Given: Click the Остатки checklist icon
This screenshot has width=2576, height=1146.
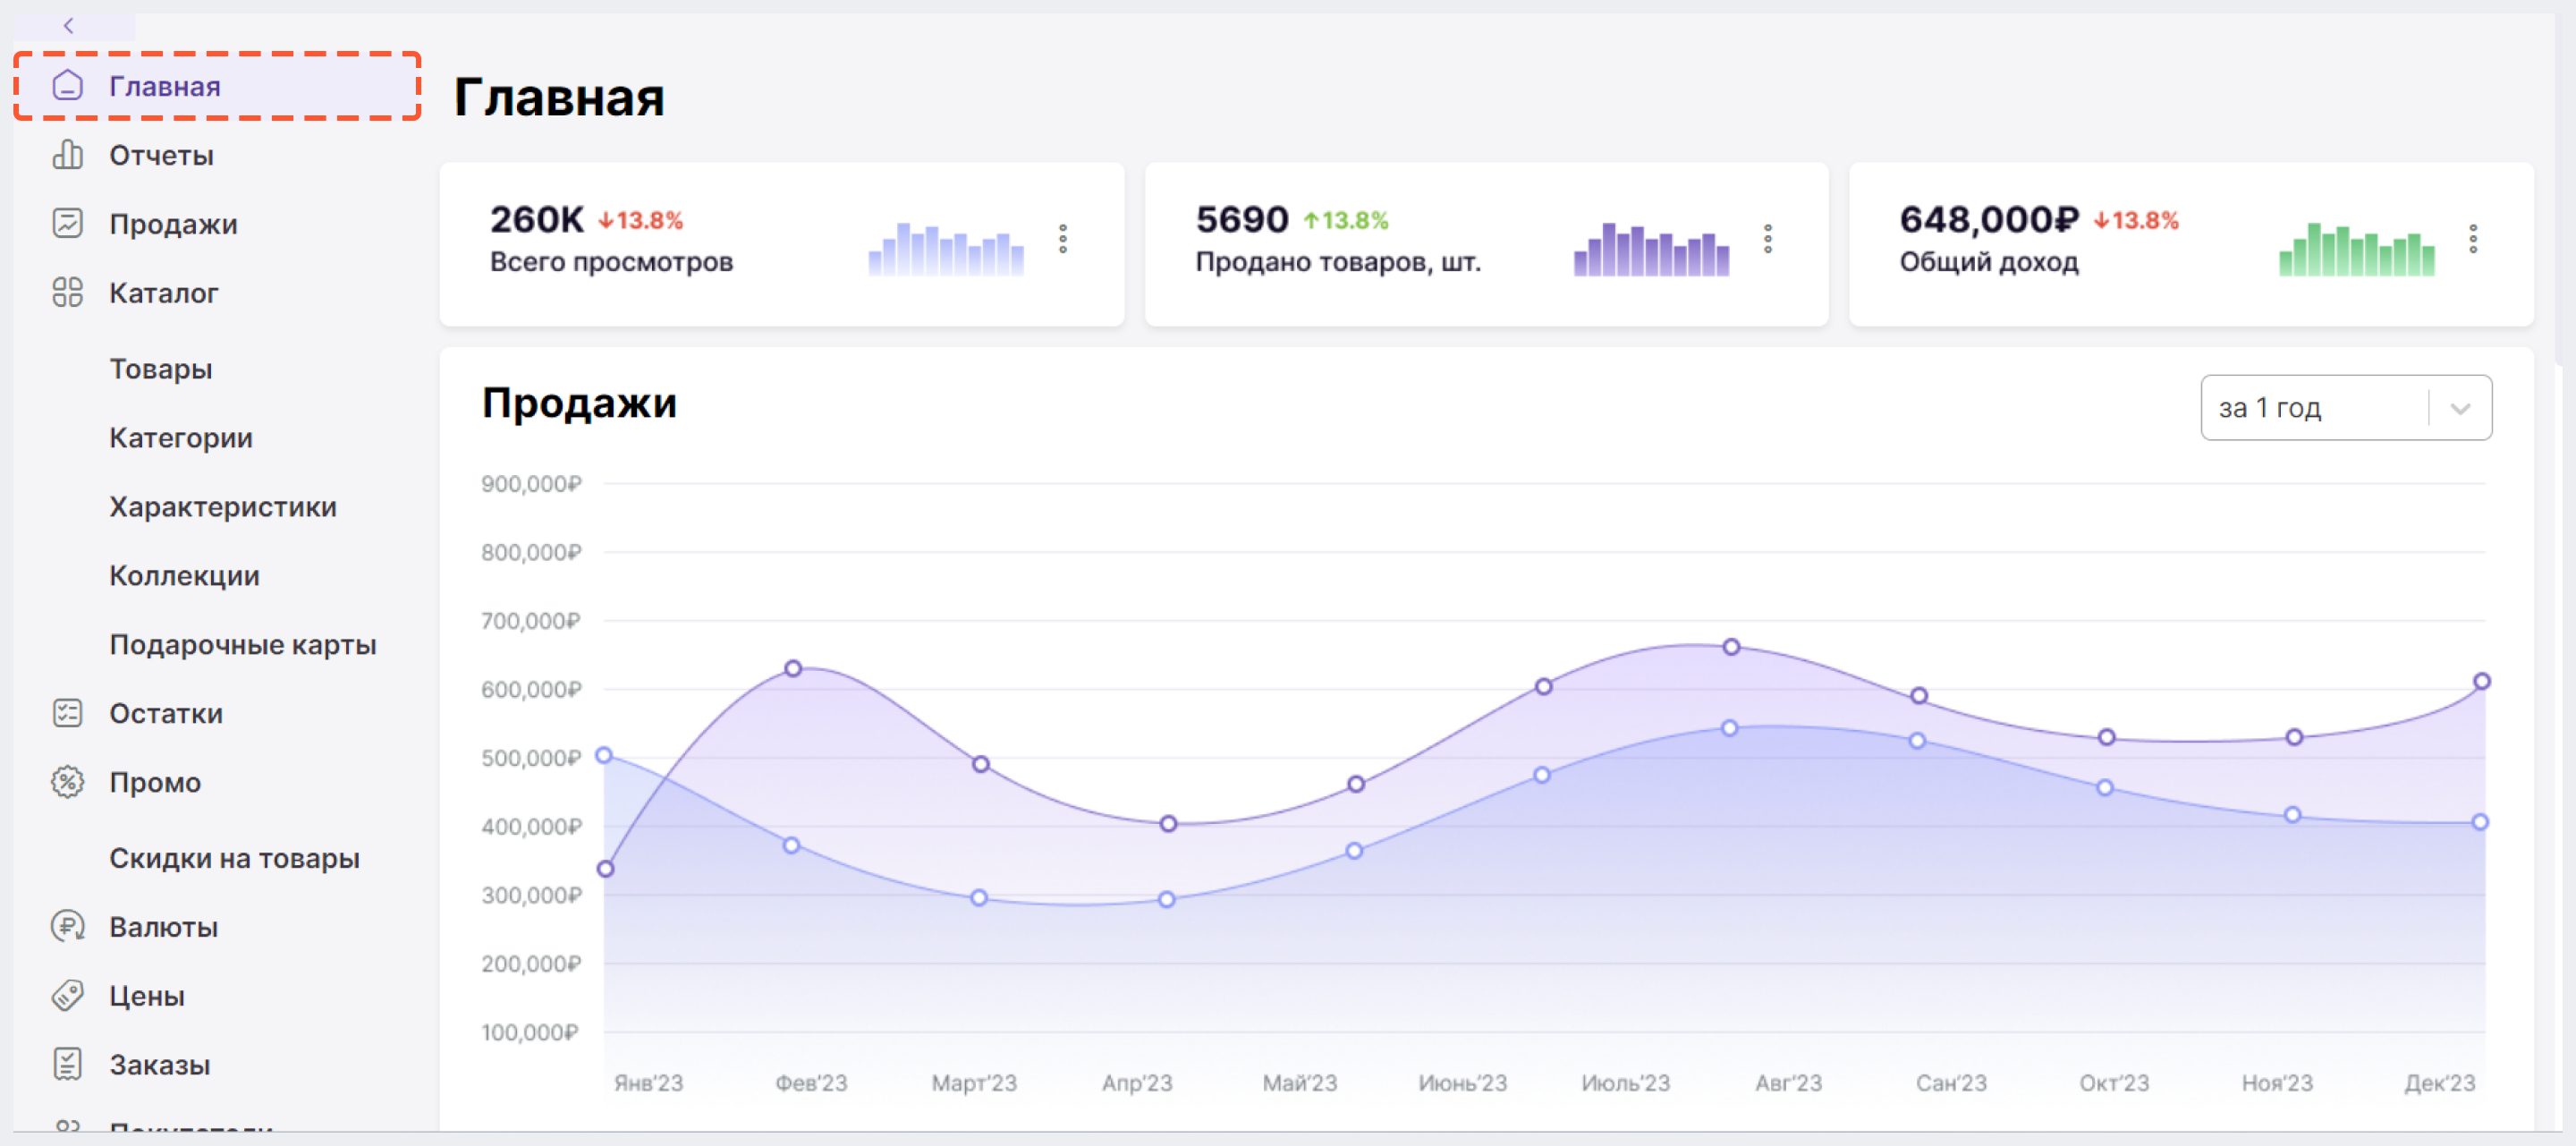Looking at the screenshot, I should [x=67, y=713].
